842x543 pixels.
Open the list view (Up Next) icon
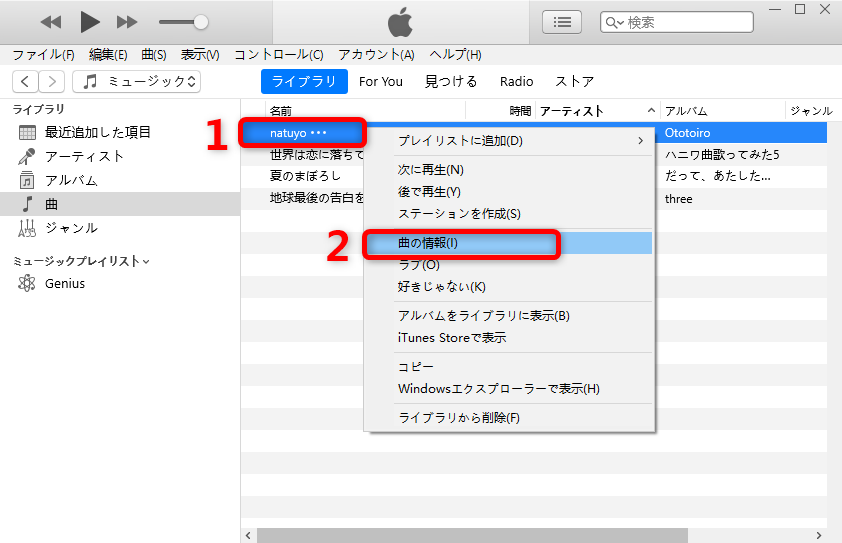coord(562,22)
